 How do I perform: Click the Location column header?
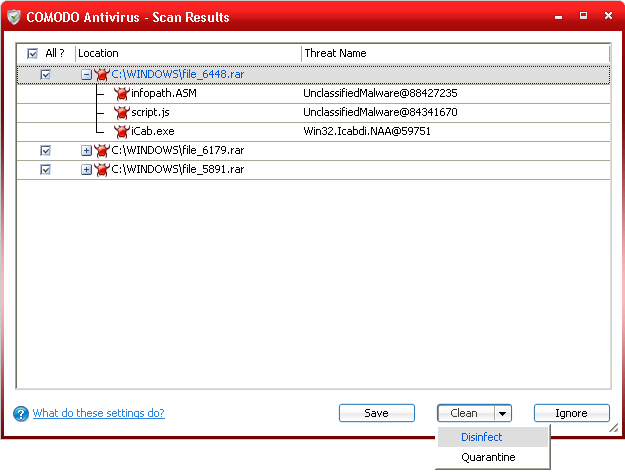188,53
